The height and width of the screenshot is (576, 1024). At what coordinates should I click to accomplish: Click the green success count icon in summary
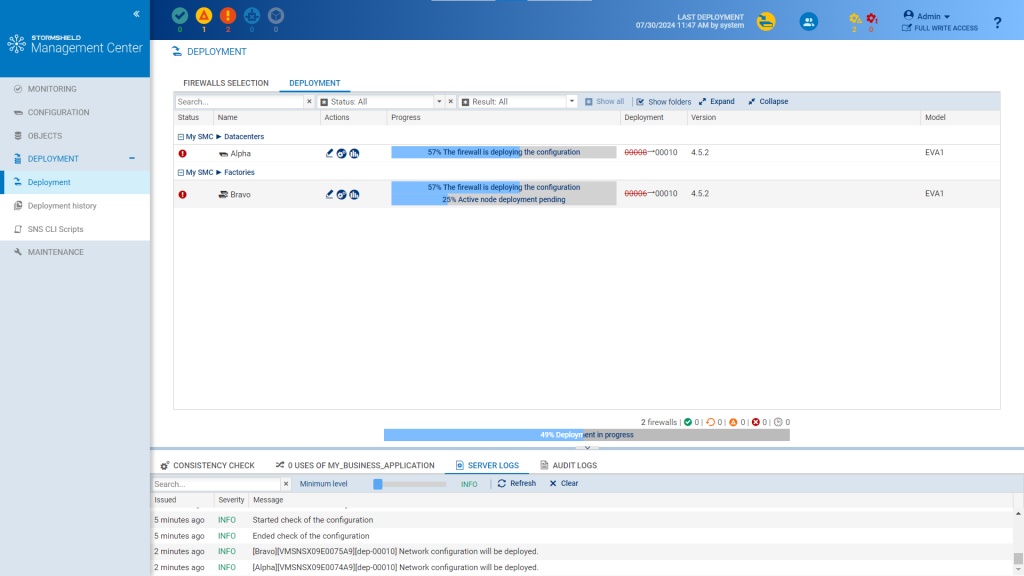pyautogui.click(x=688, y=423)
